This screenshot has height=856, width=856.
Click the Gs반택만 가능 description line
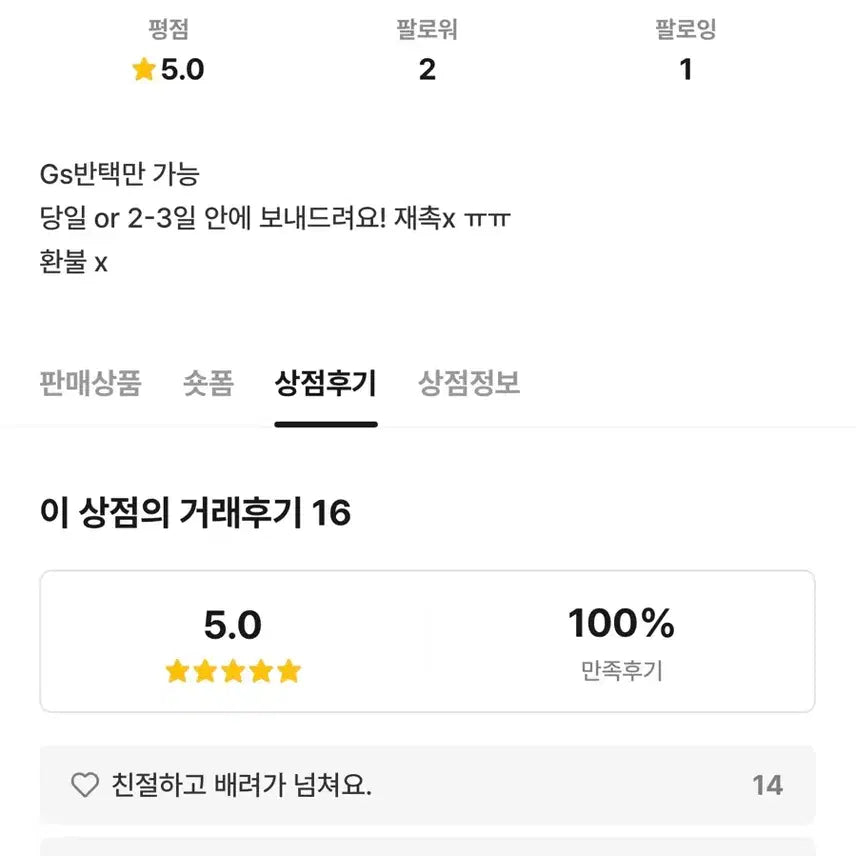pos(119,175)
